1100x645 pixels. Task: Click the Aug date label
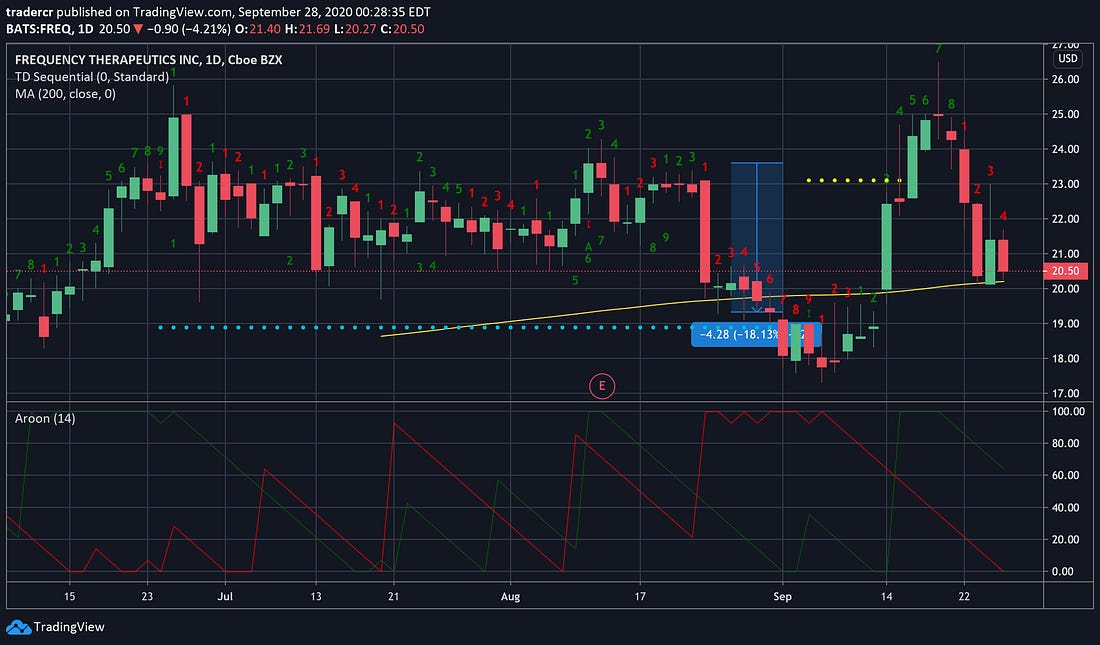pyautogui.click(x=510, y=597)
